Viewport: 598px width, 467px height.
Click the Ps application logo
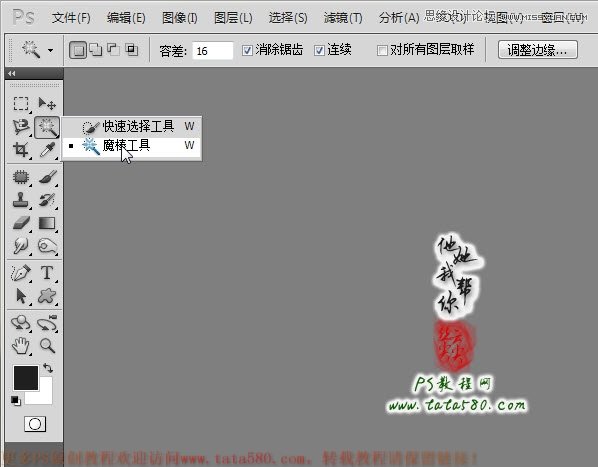23,17
